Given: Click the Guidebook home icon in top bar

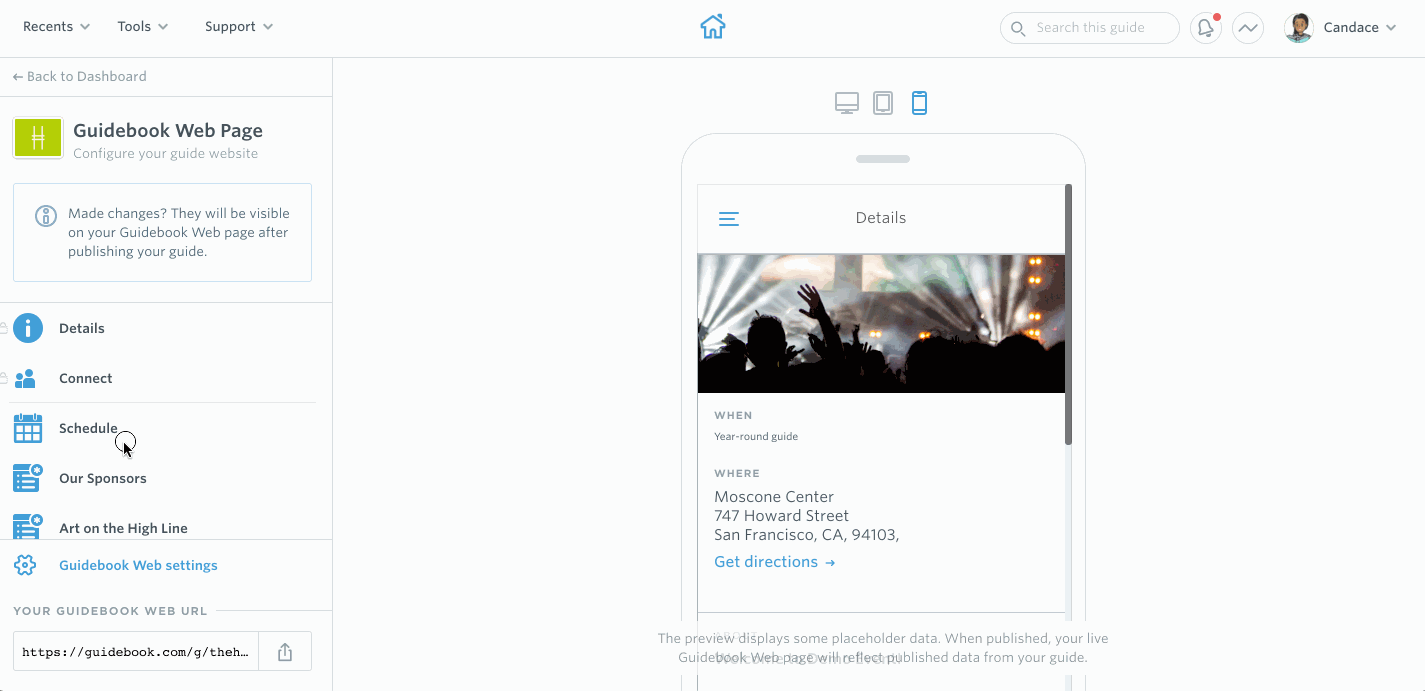Looking at the screenshot, I should pyautogui.click(x=712, y=27).
